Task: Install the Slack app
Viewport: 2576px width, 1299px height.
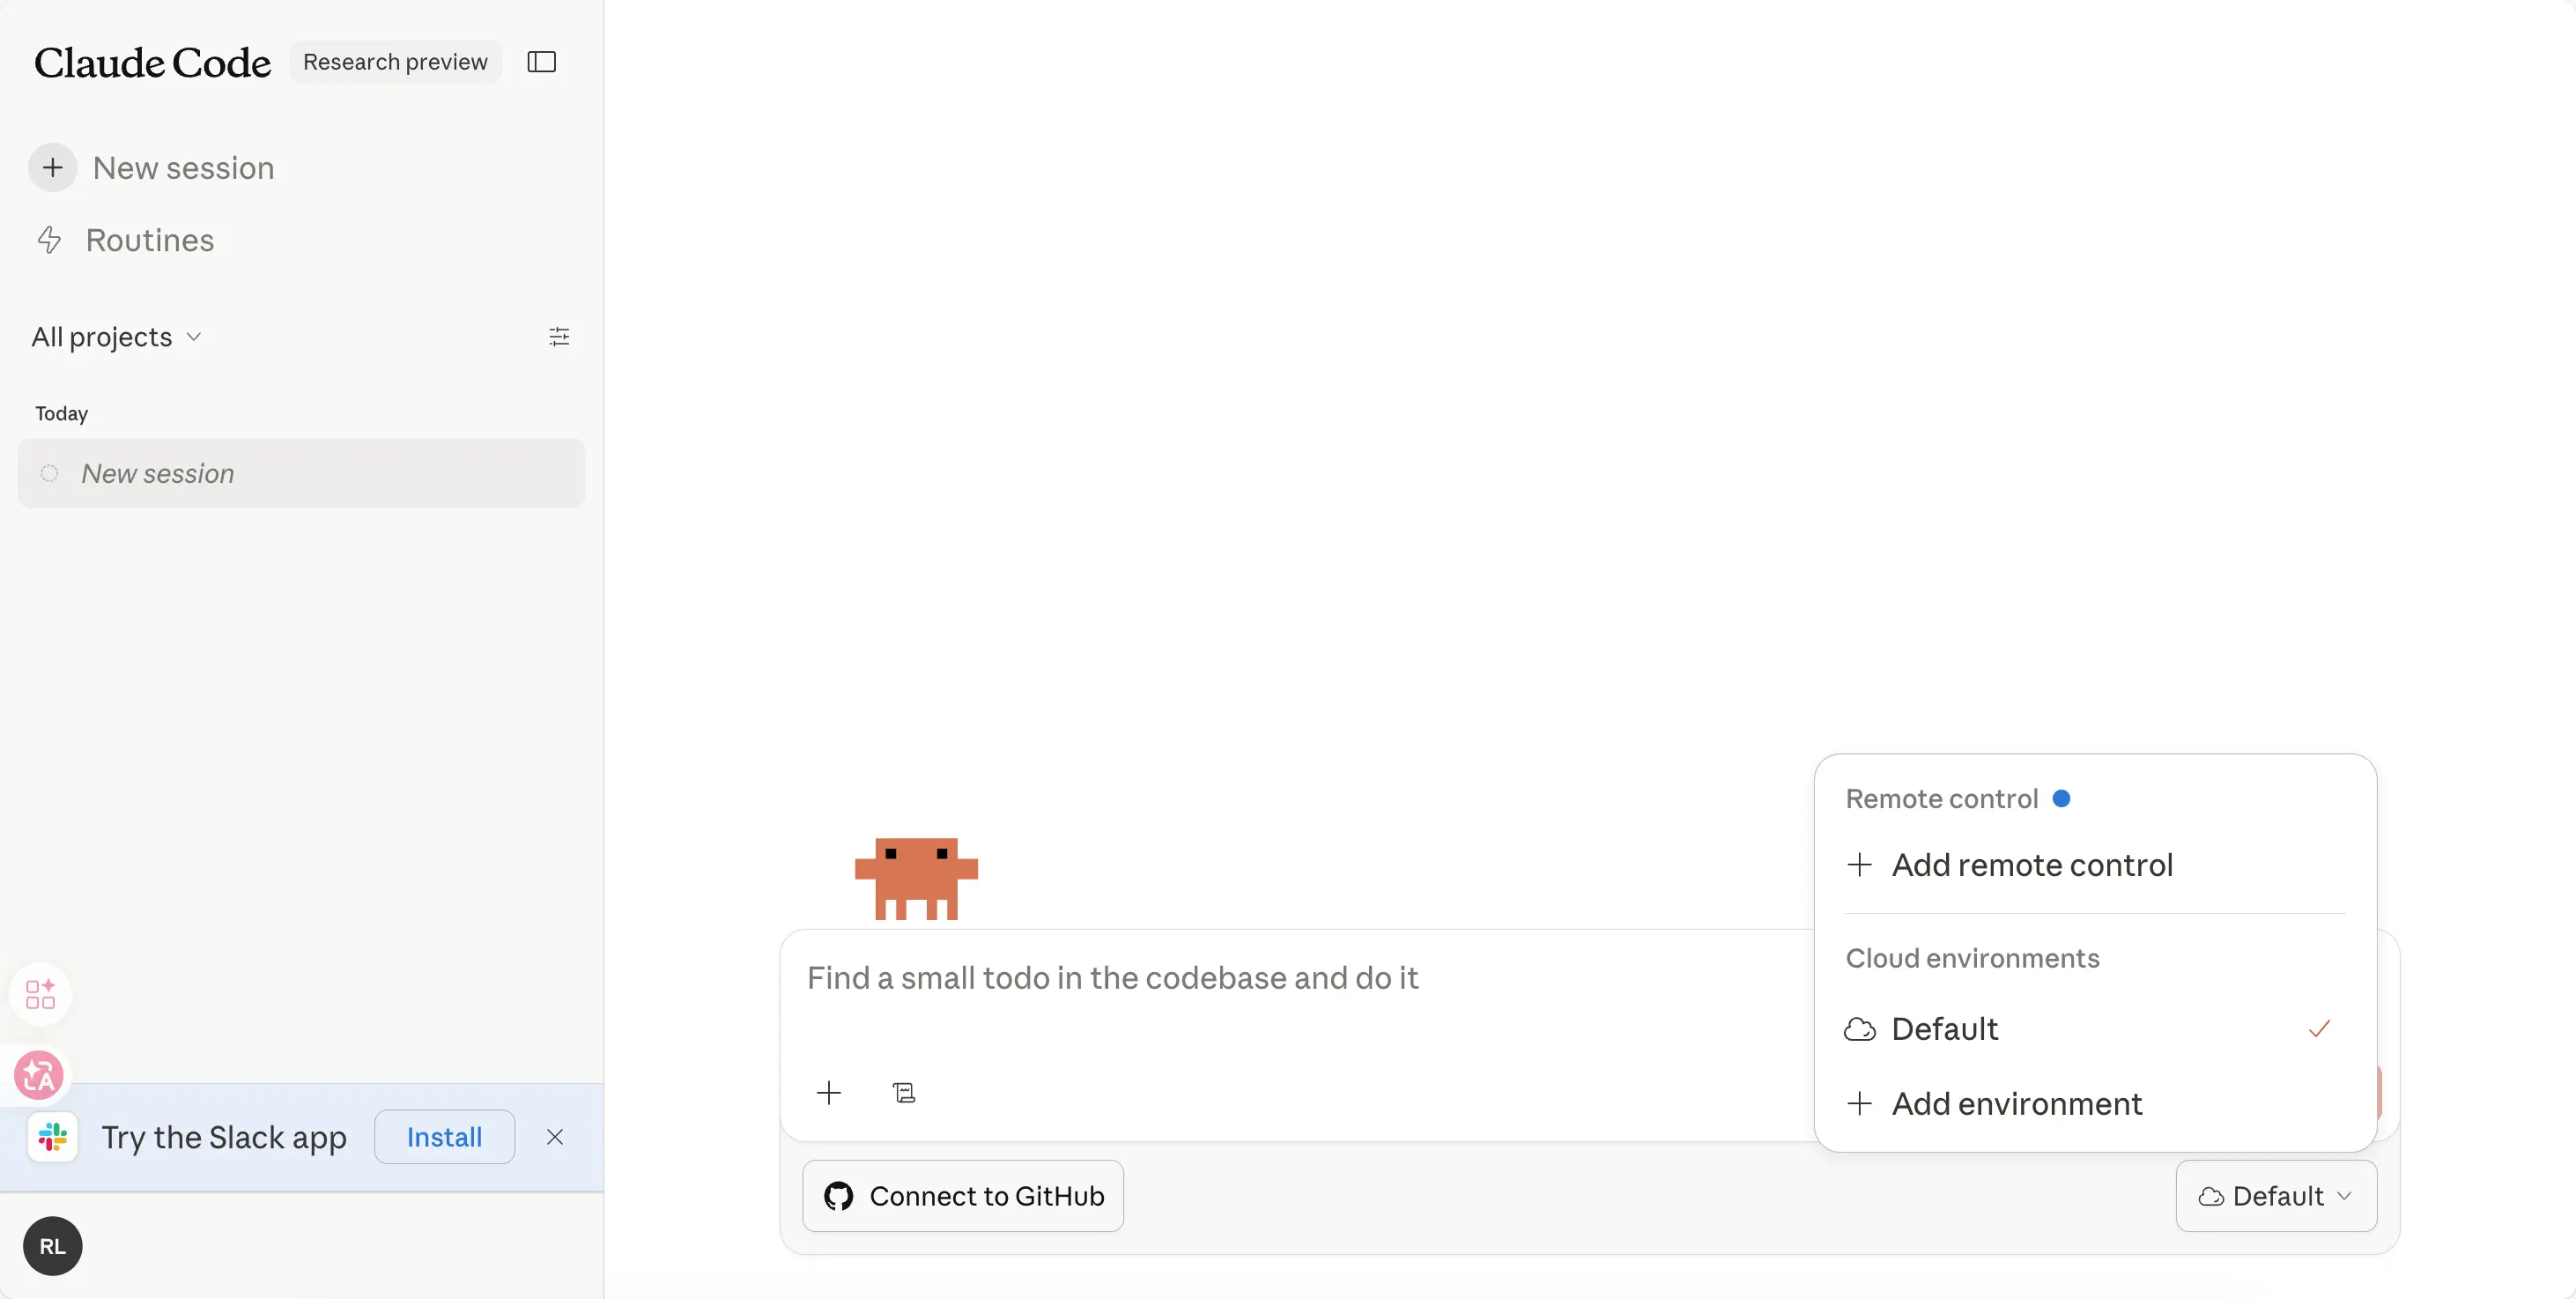Action: tap(444, 1137)
